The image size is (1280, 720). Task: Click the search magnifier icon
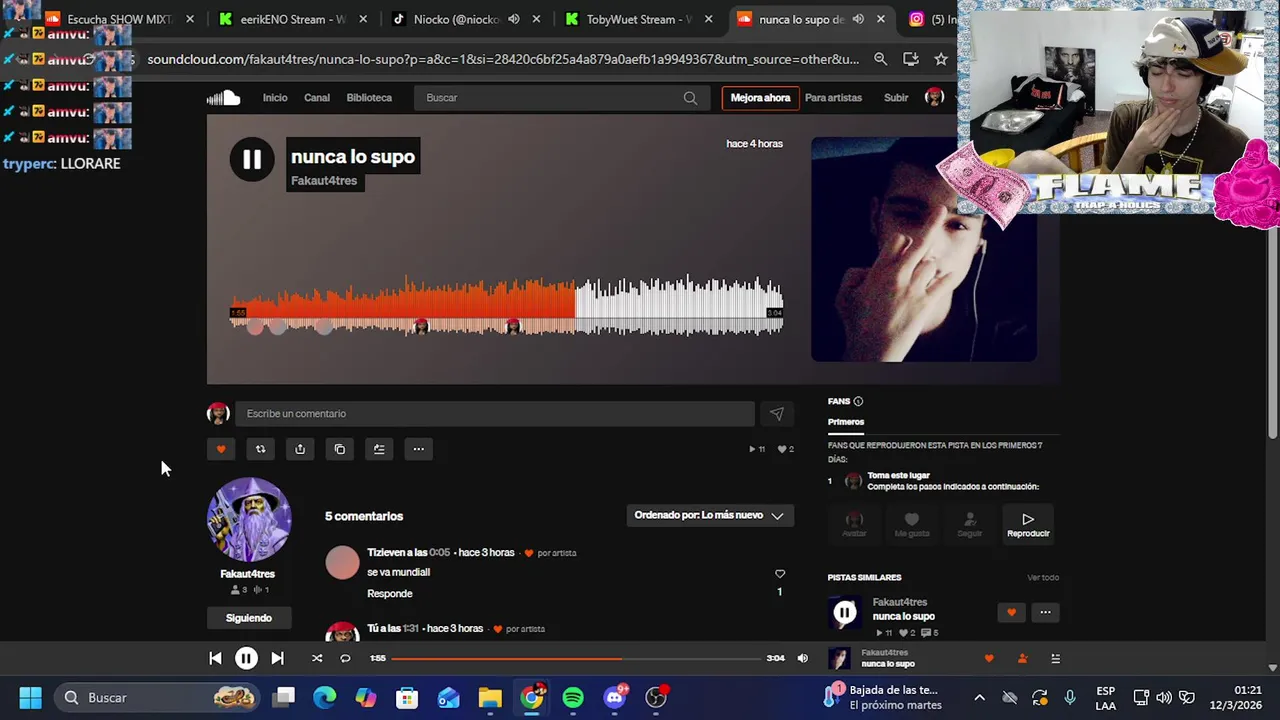coord(690,98)
